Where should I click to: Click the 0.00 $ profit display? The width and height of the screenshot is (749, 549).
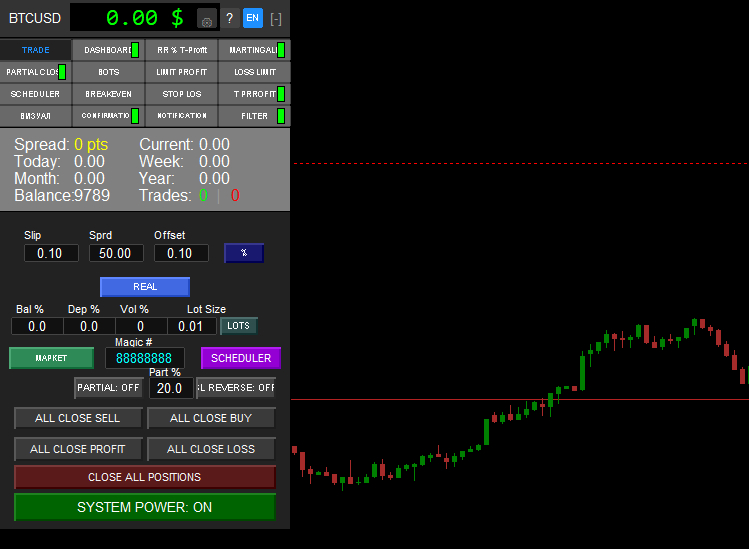145,18
